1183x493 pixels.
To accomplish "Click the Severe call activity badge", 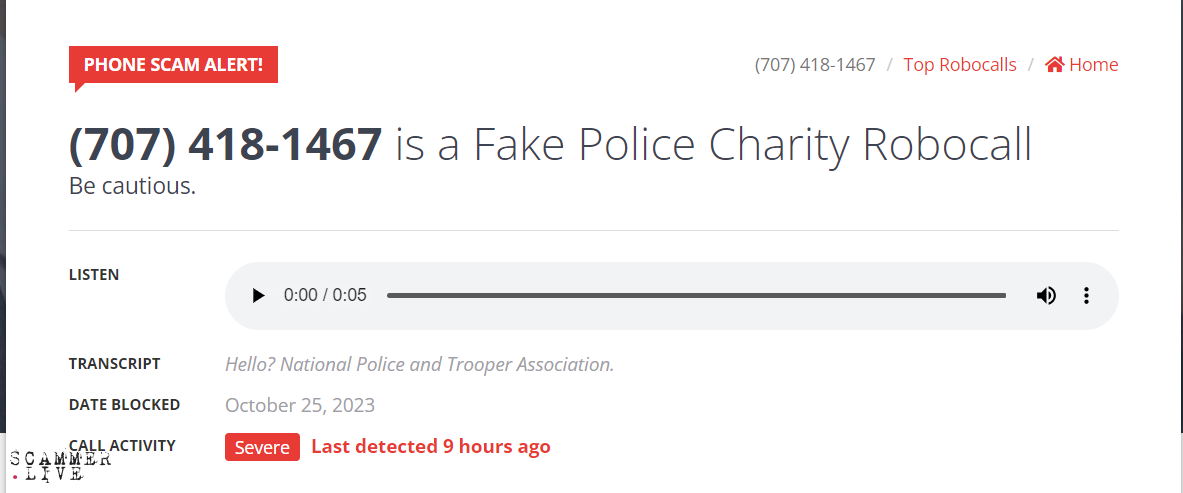I will click(262, 447).
